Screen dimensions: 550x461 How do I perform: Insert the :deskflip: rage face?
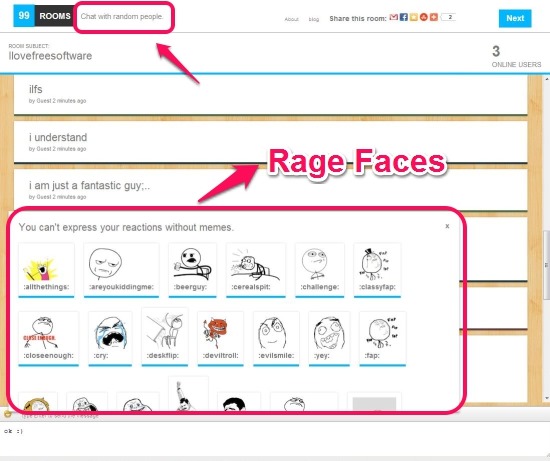pyautogui.click(x=165, y=337)
